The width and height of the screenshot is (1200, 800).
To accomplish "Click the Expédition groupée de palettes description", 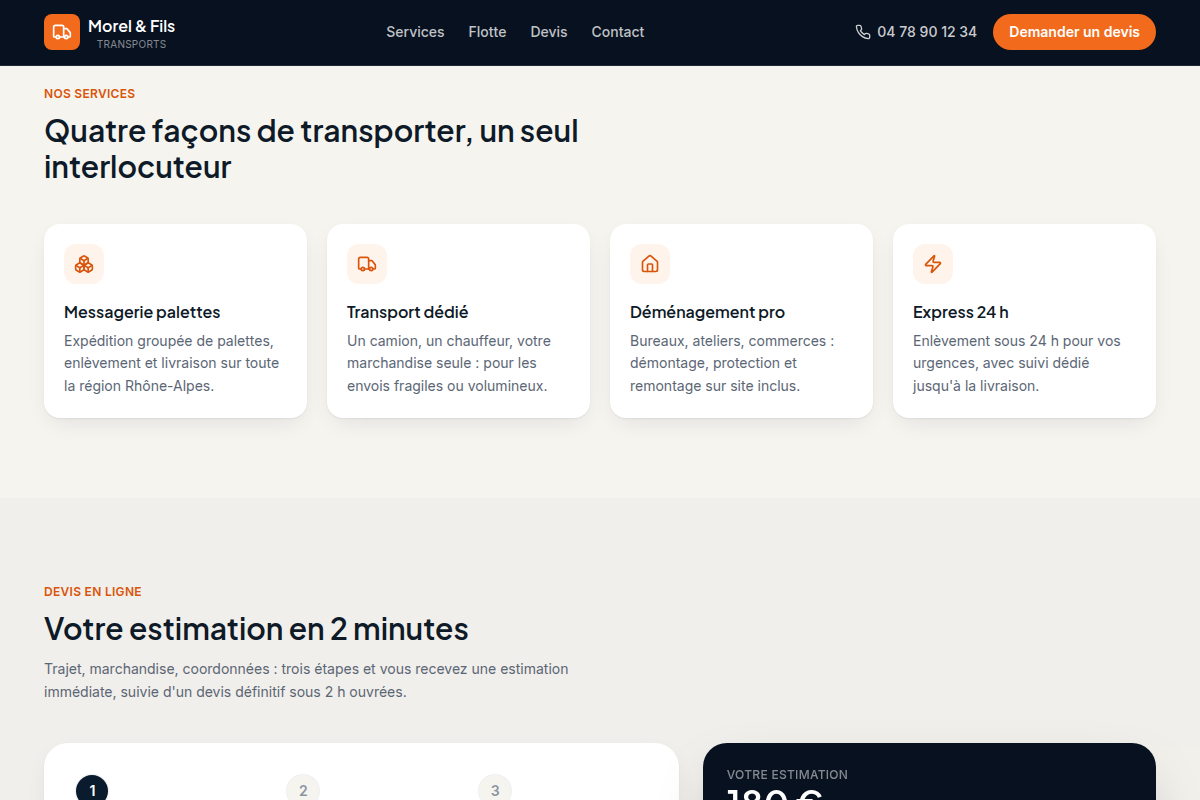I will point(172,363).
